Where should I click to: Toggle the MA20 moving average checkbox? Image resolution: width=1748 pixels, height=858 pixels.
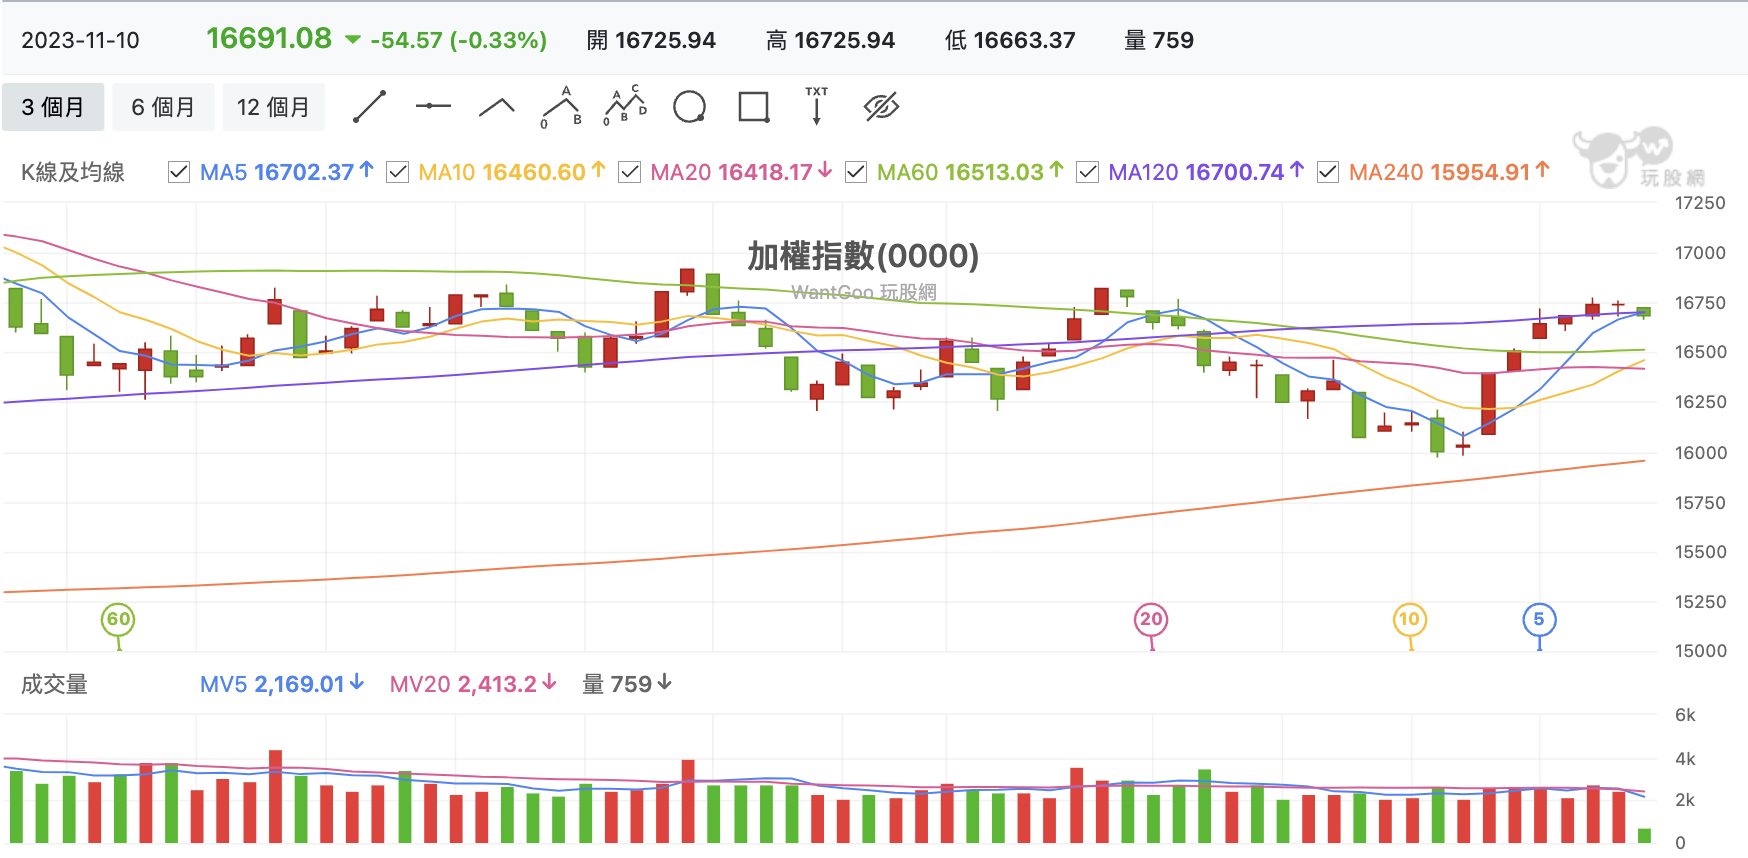pos(629,173)
